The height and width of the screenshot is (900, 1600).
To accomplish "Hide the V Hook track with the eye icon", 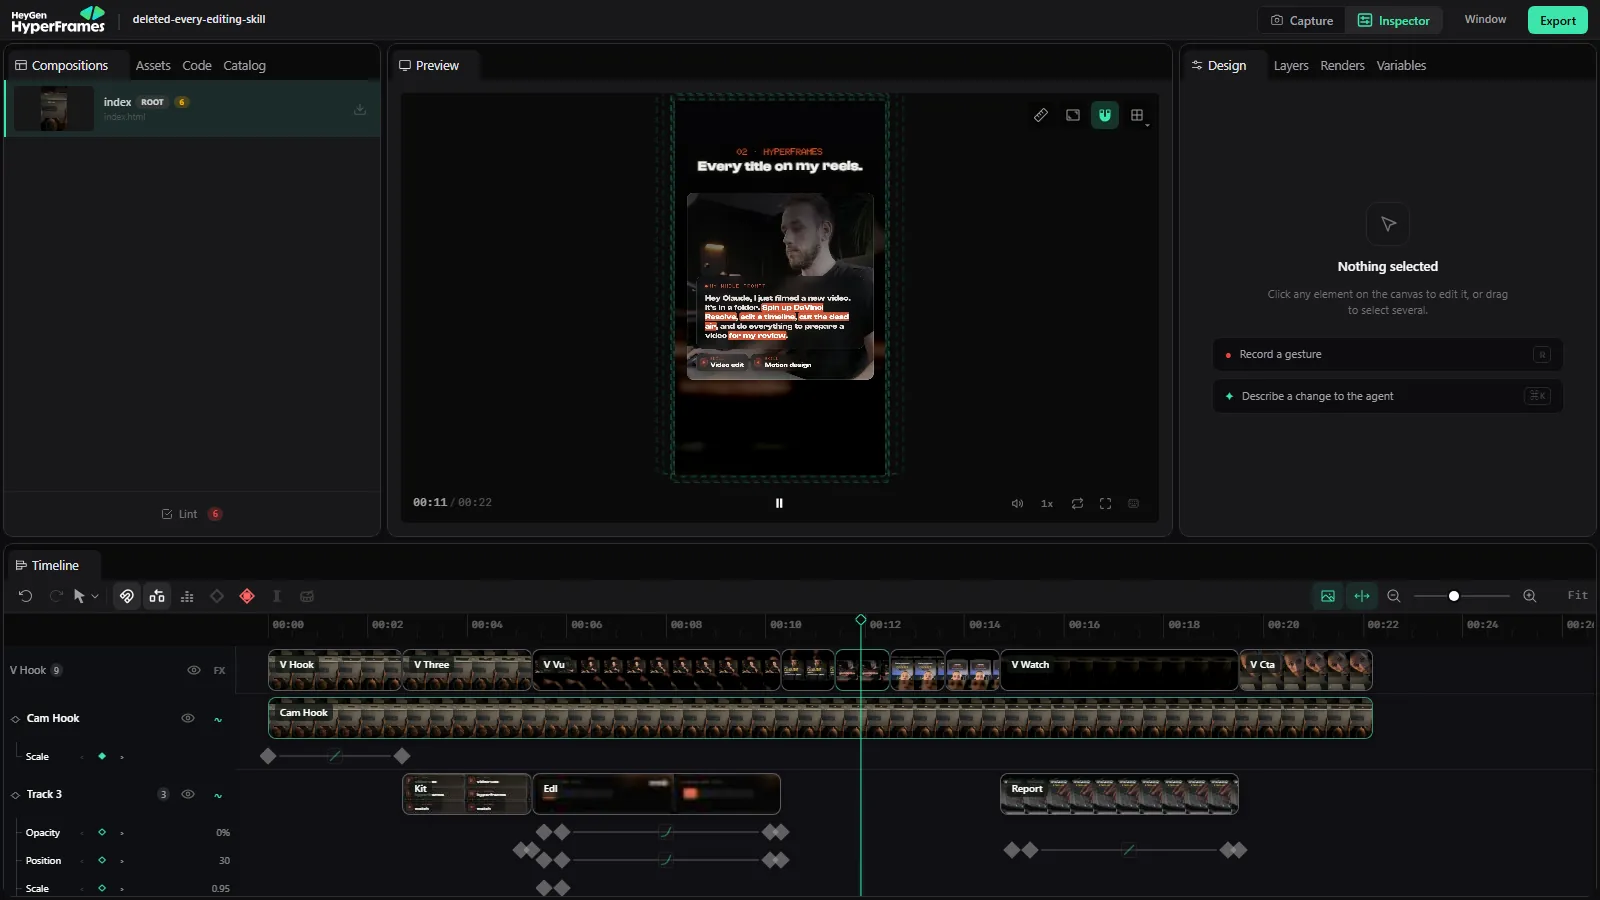I will [x=194, y=670].
